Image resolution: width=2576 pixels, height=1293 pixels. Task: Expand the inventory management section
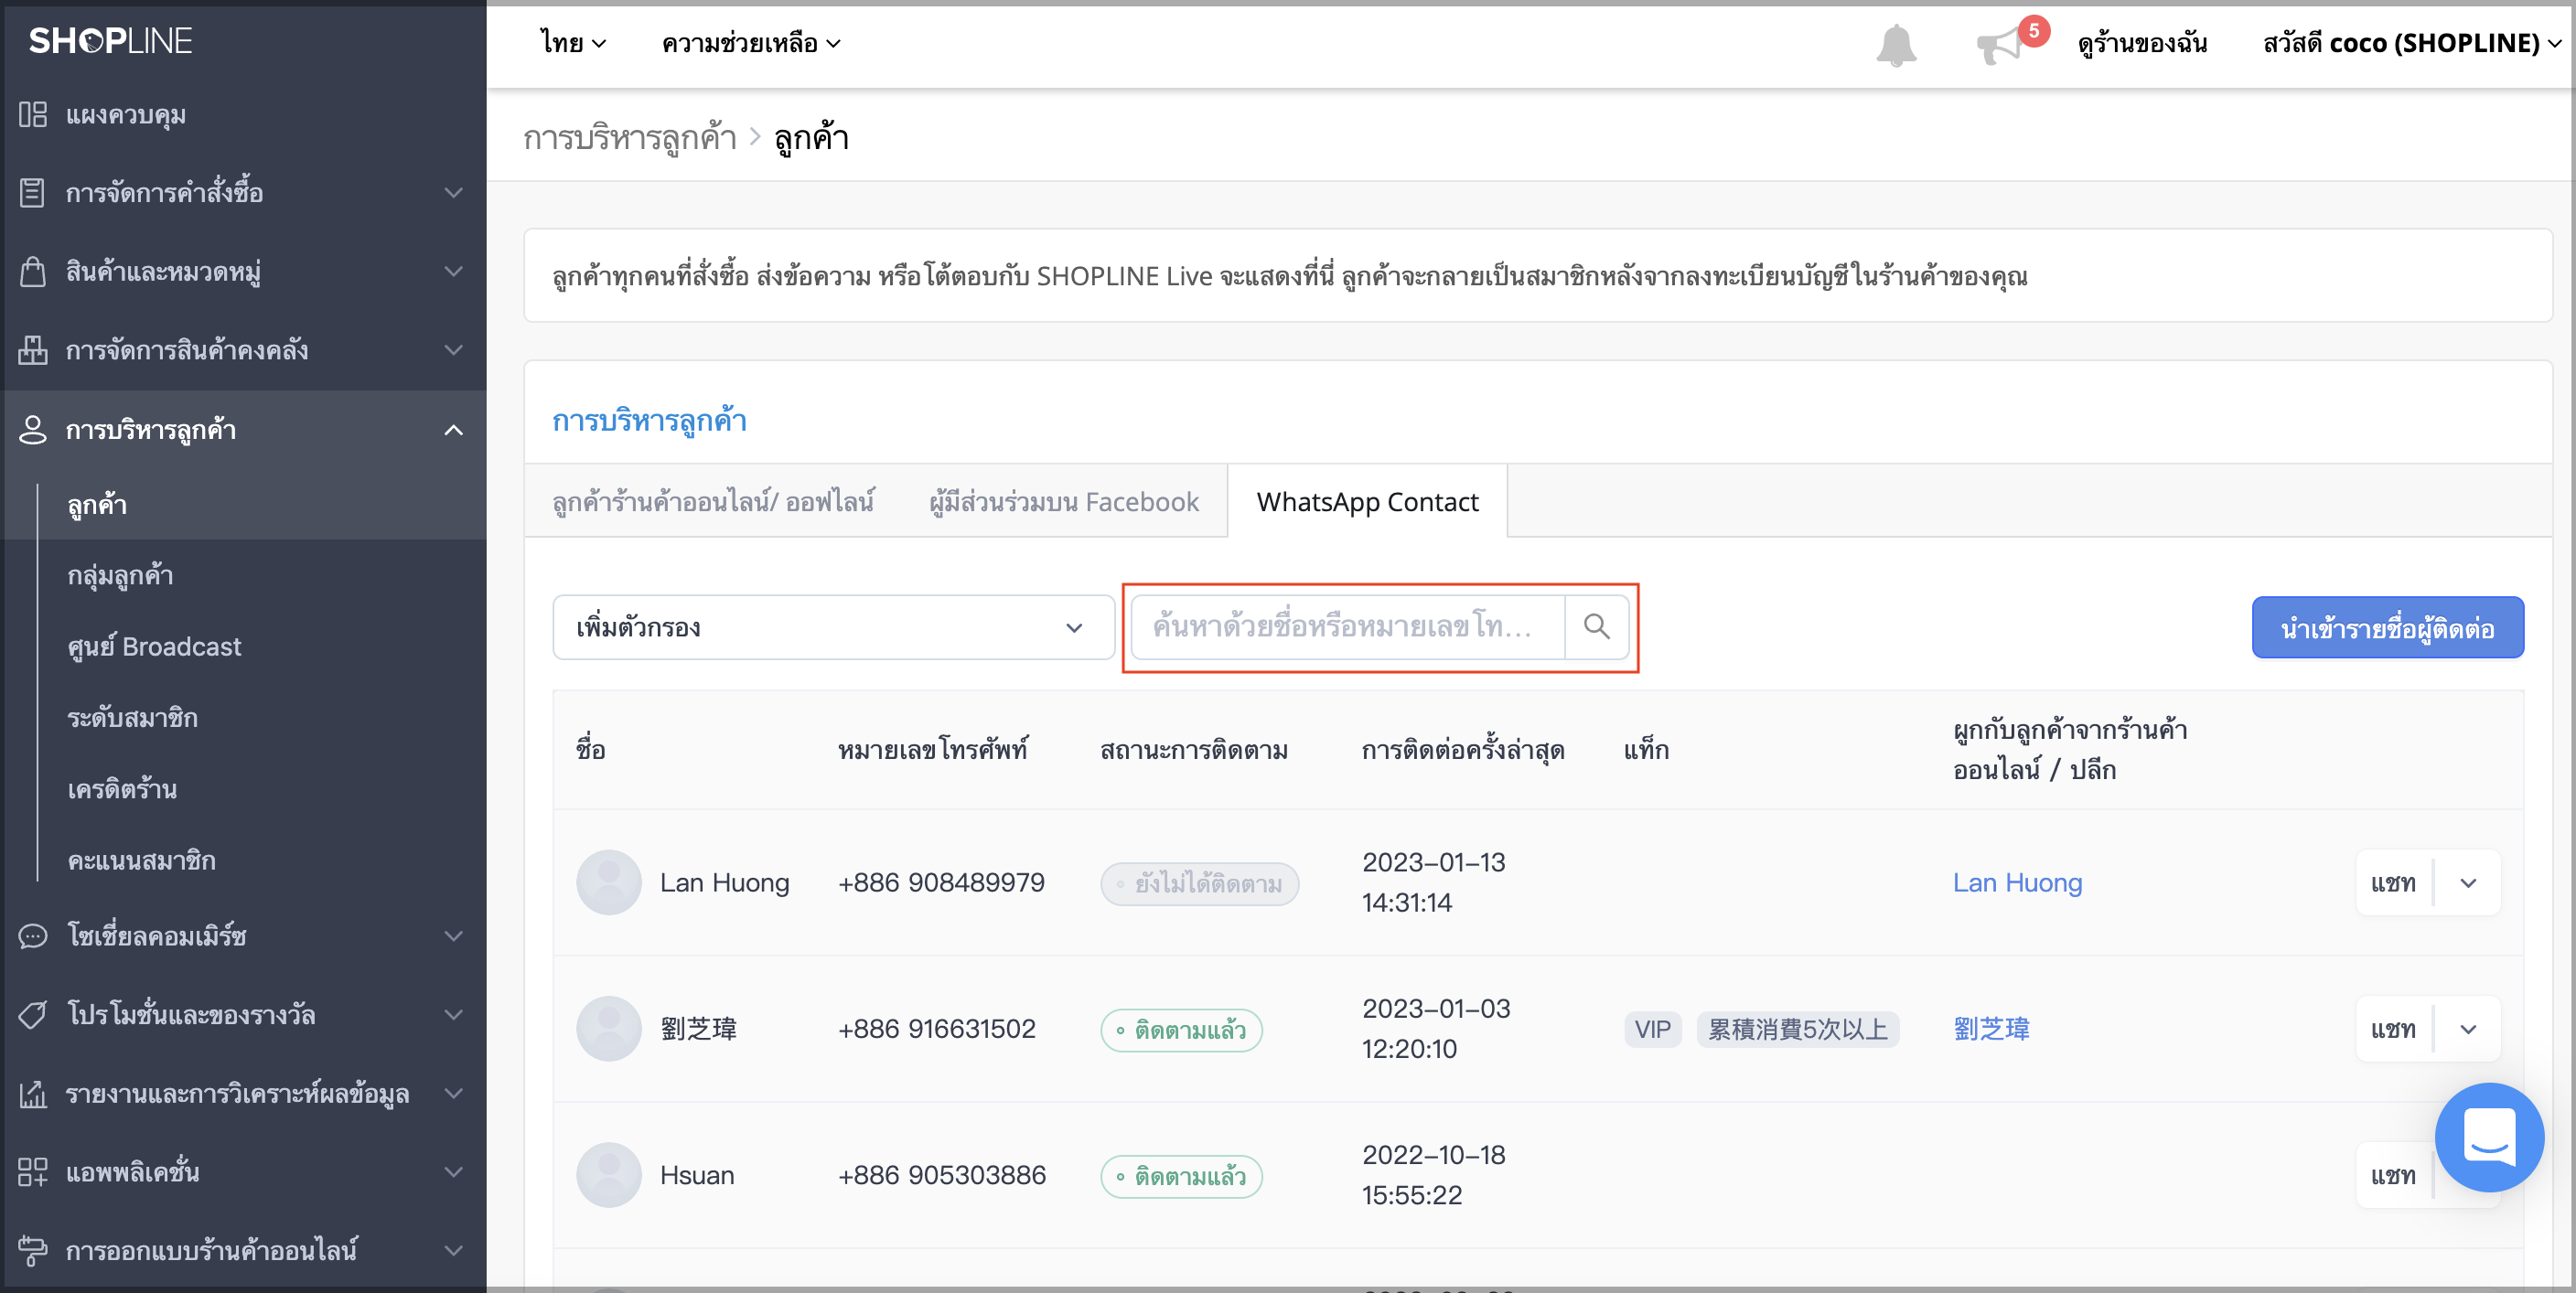pyautogui.click(x=454, y=350)
